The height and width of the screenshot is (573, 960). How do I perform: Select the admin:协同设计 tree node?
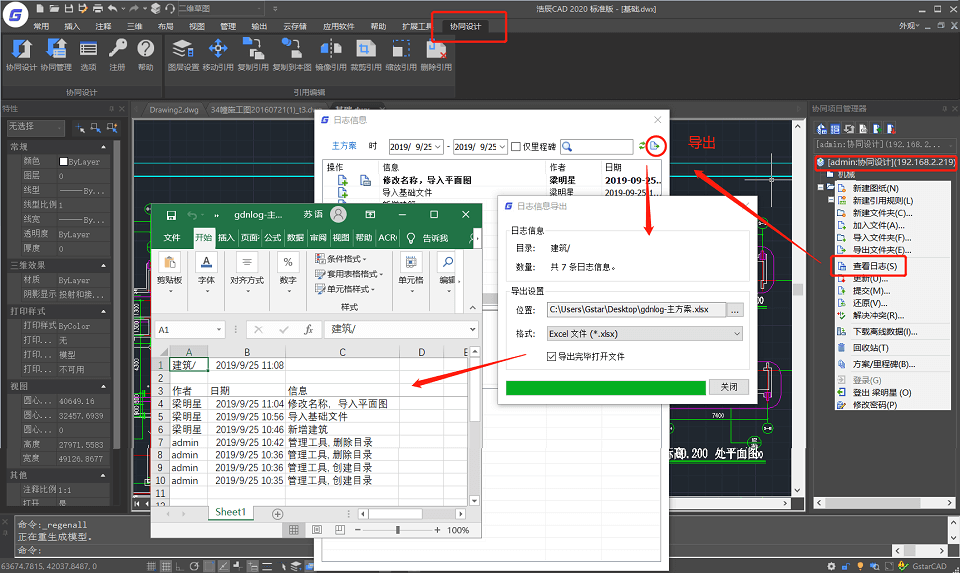pos(885,162)
